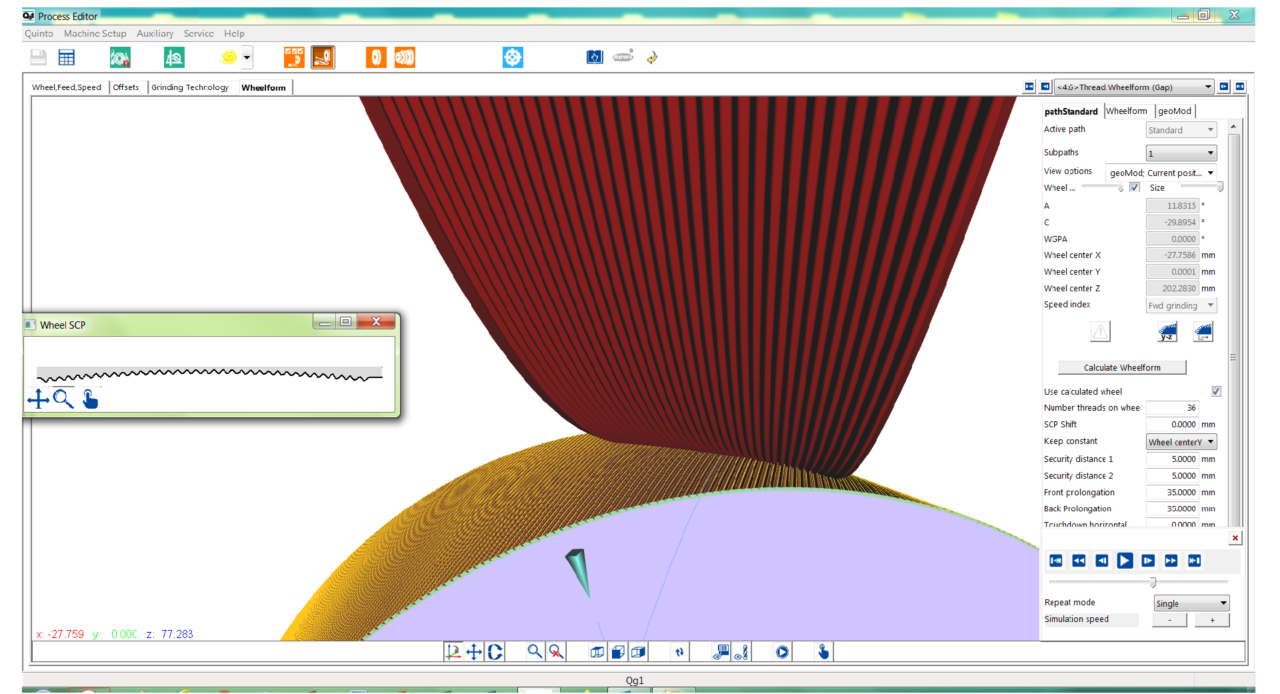This screenshot has height=694, width=1280.
Task: Toggle the checkbox next to Wheel slider
Action: (1134, 187)
